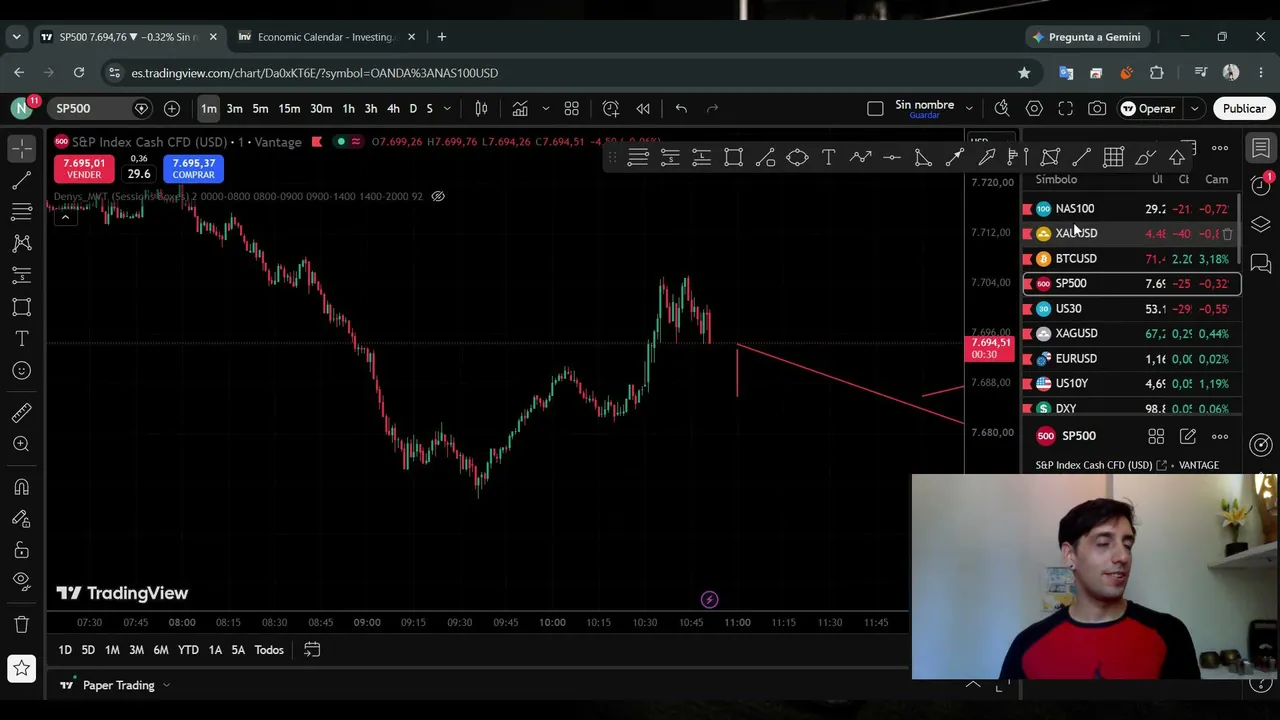Open the tab search dropdown in Chrome
Viewport: 1280px width, 720px height.
(16, 37)
